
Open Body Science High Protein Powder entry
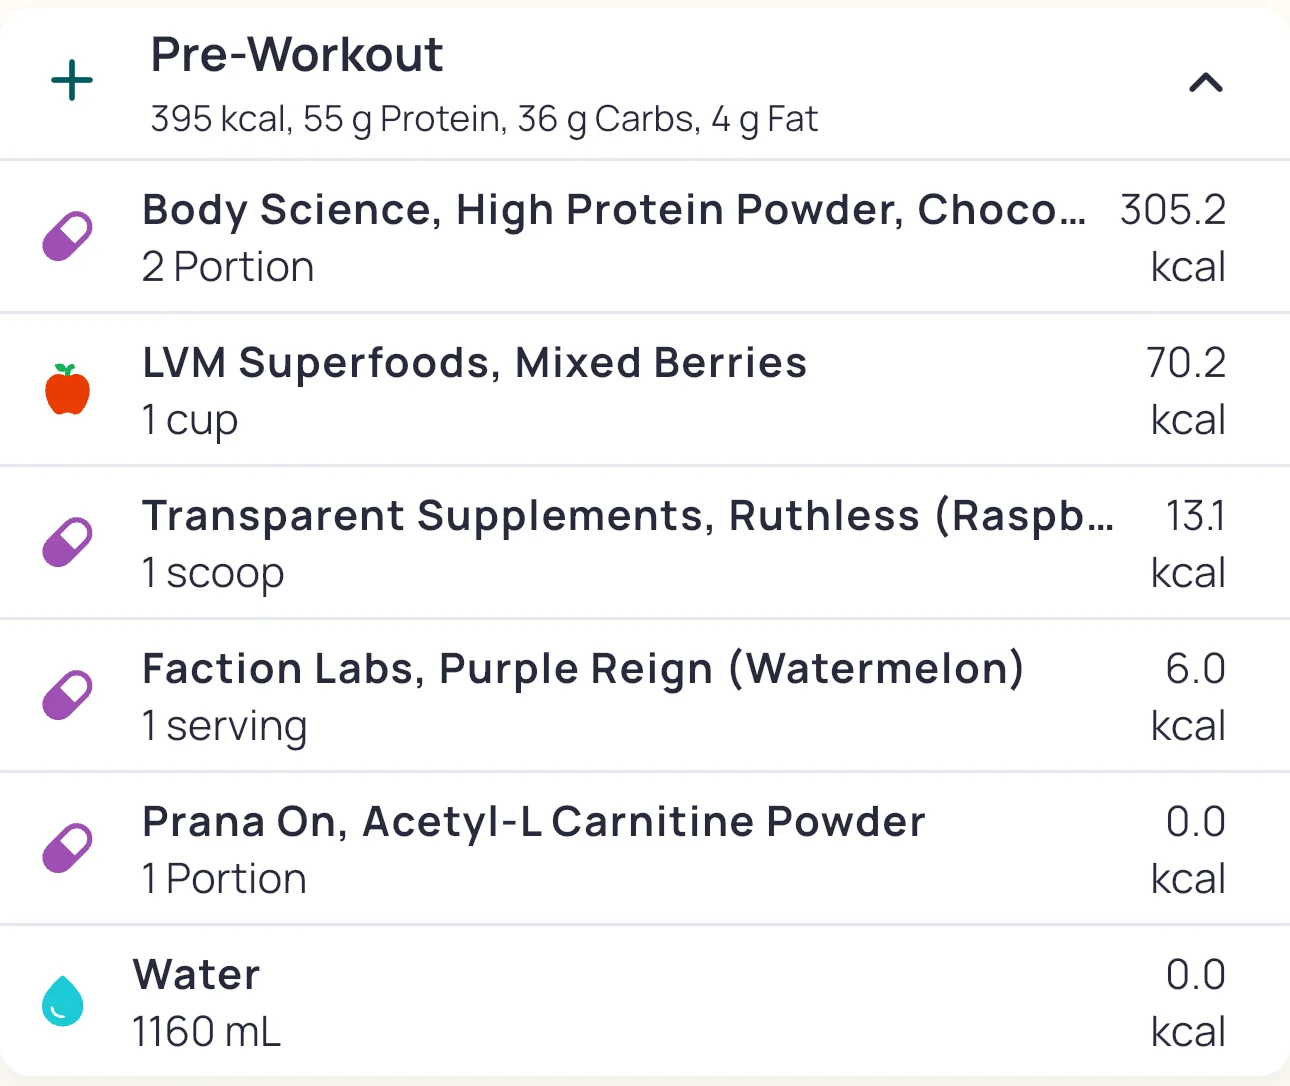(x=613, y=211)
